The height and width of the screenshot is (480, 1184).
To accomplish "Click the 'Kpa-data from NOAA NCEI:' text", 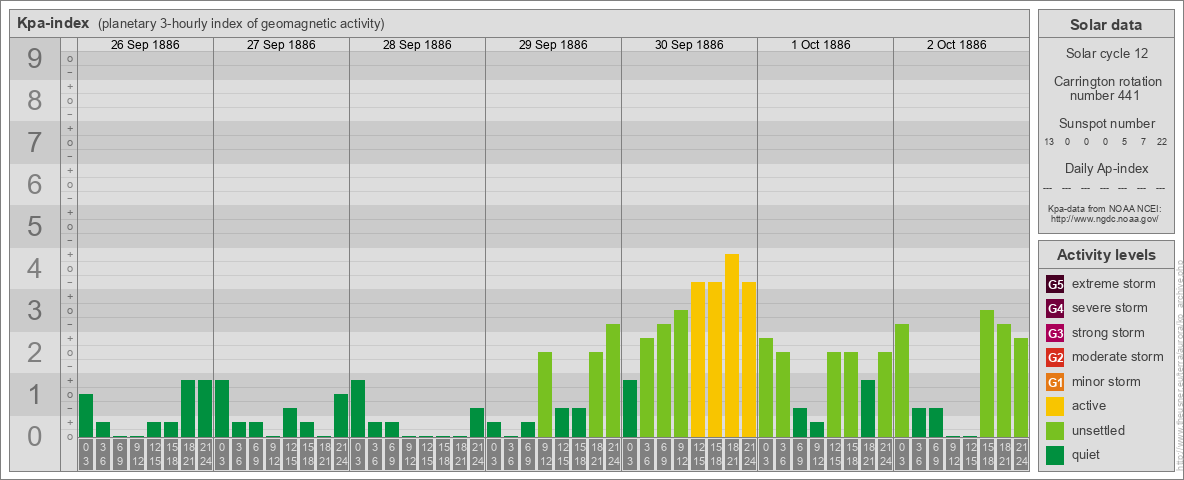I will click(x=1106, y=208).
